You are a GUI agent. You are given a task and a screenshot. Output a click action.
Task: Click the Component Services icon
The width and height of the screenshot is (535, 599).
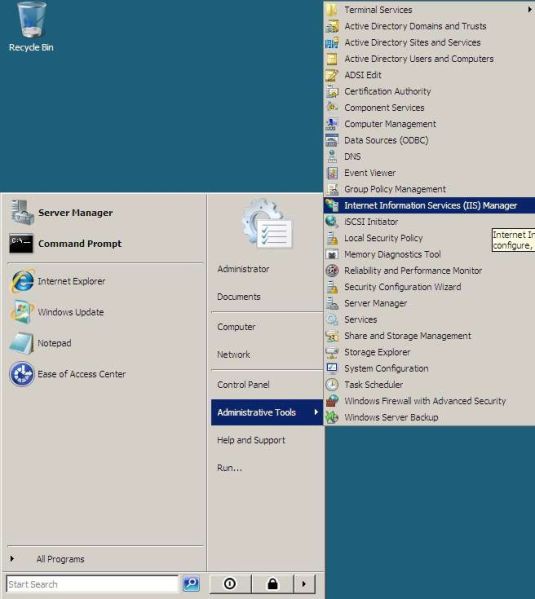pos(332,108)
